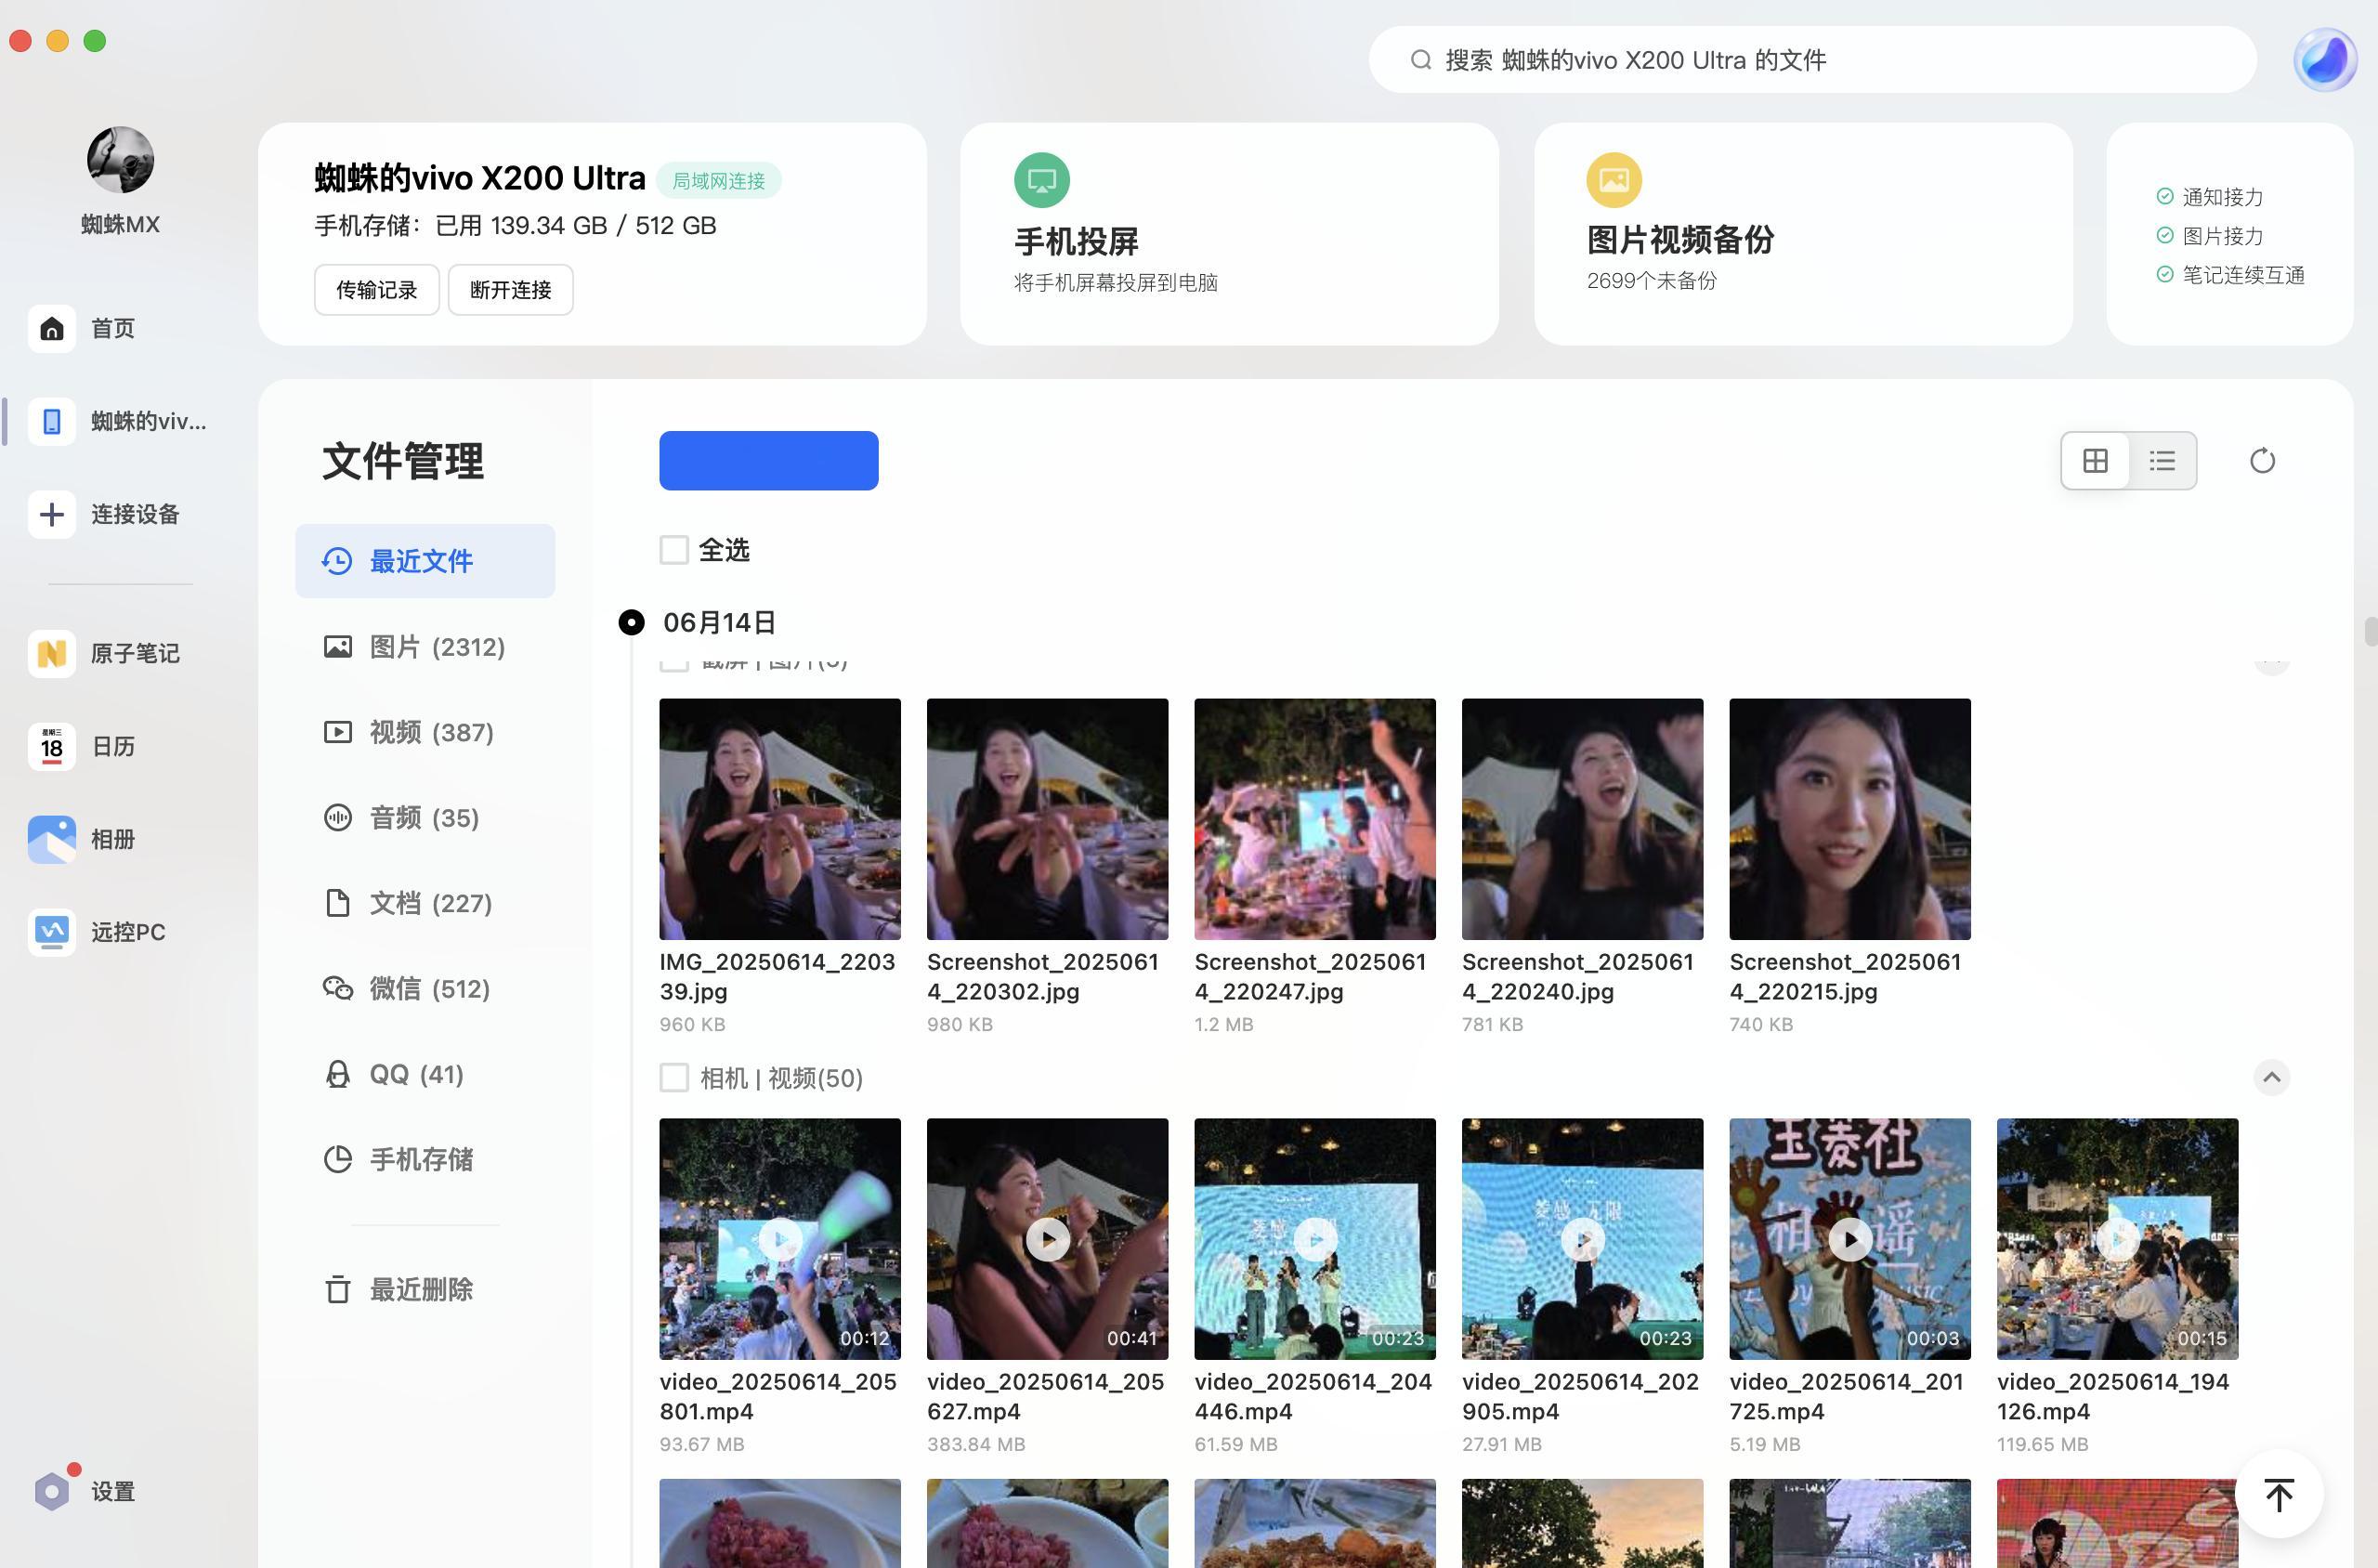Open video_20250614_202905.mp4 thumbnail

point(1582,1239)
